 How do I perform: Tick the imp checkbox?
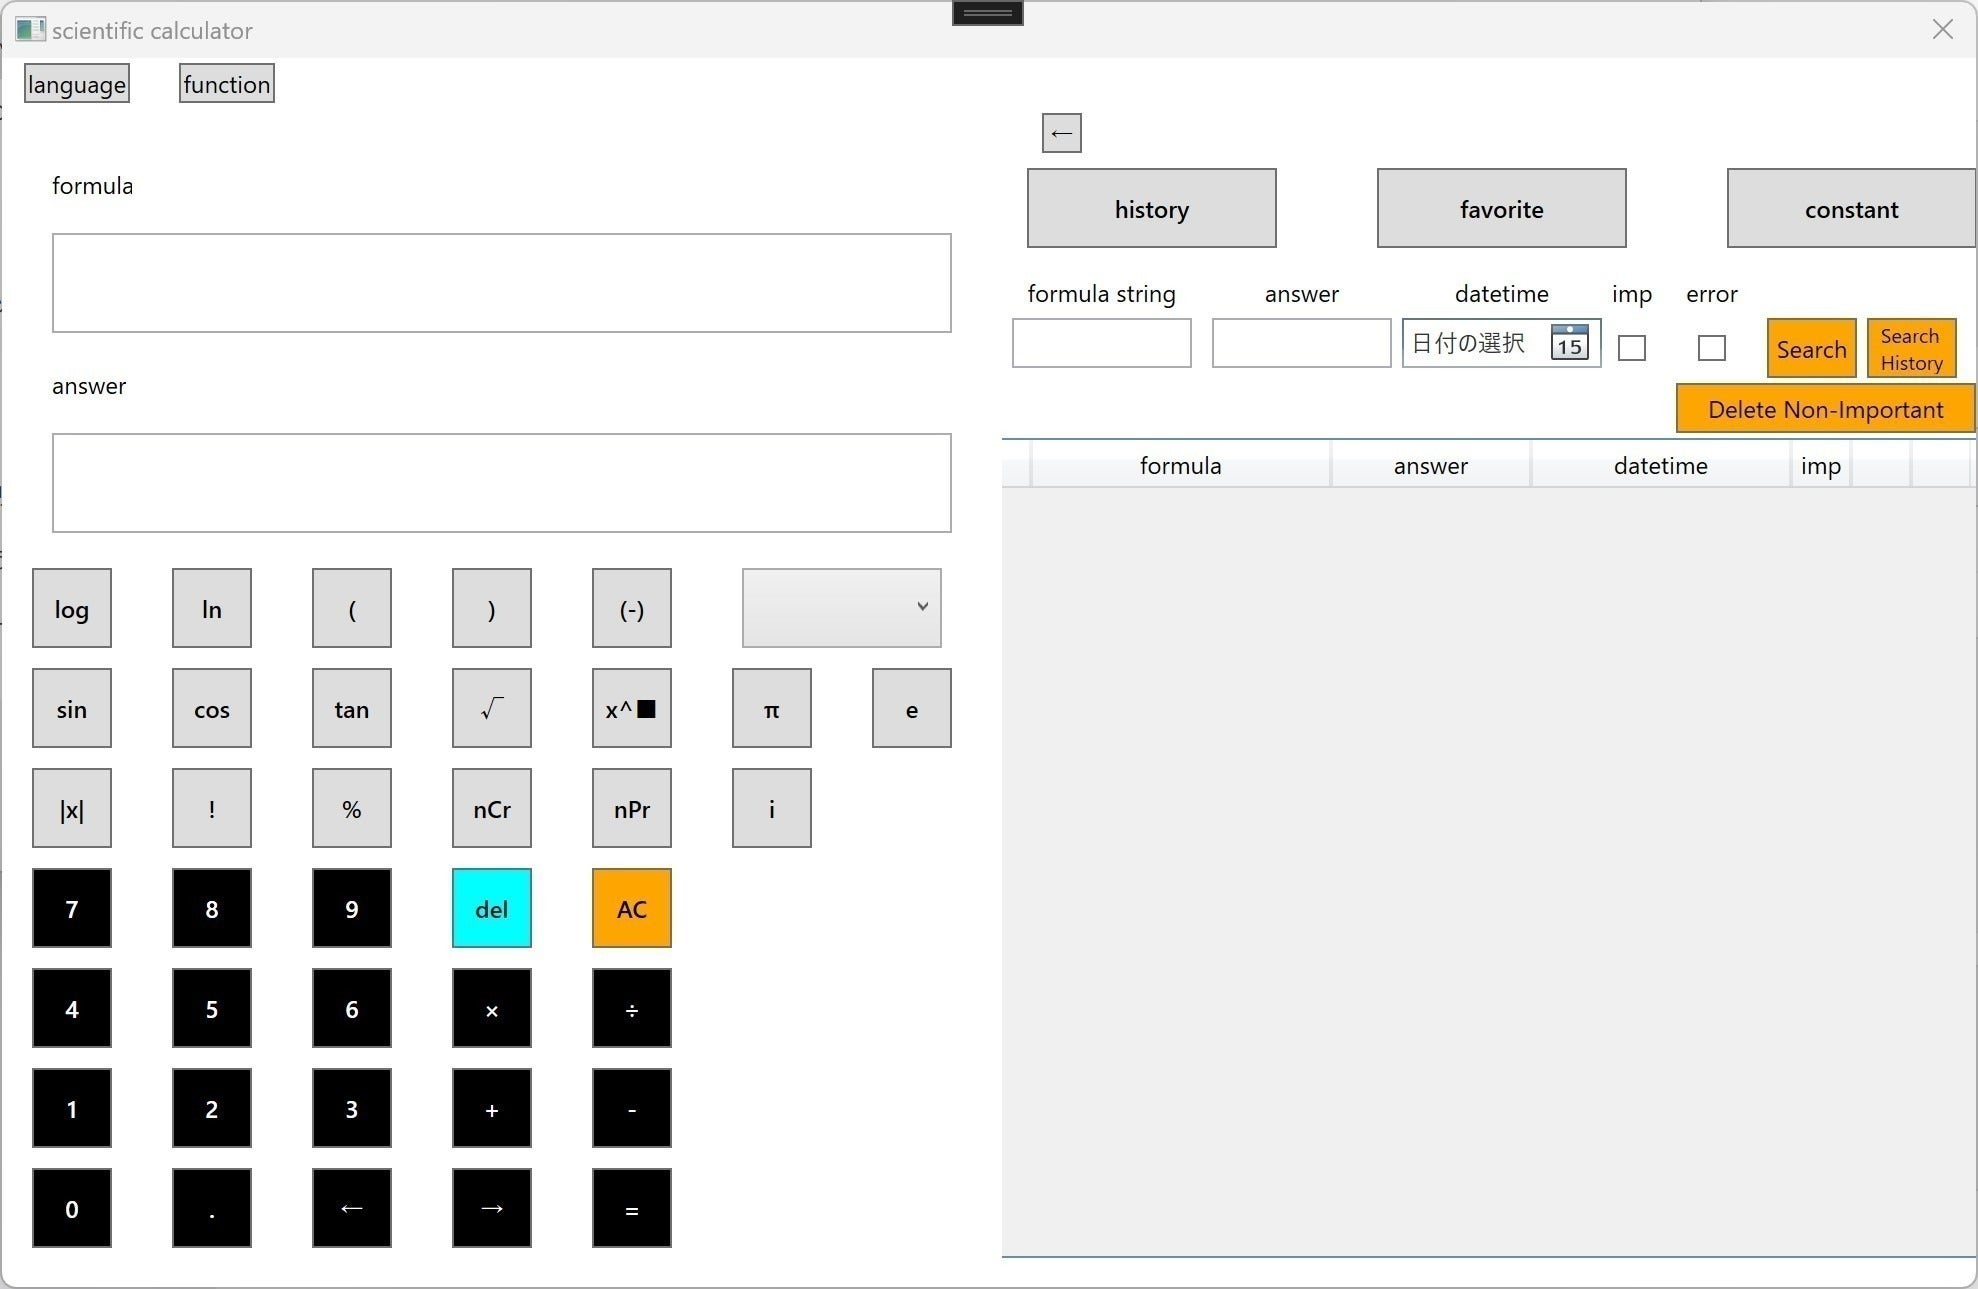pos(1631,348)
